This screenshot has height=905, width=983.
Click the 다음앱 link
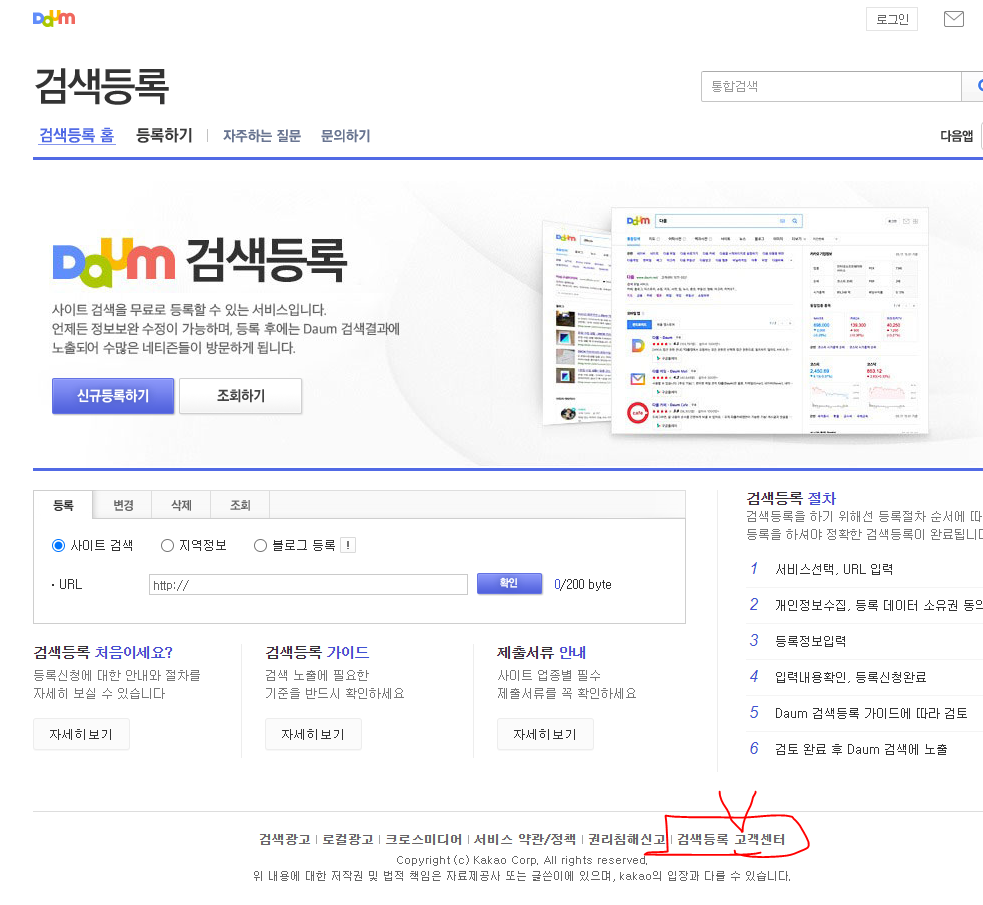[x=957, y=135]
